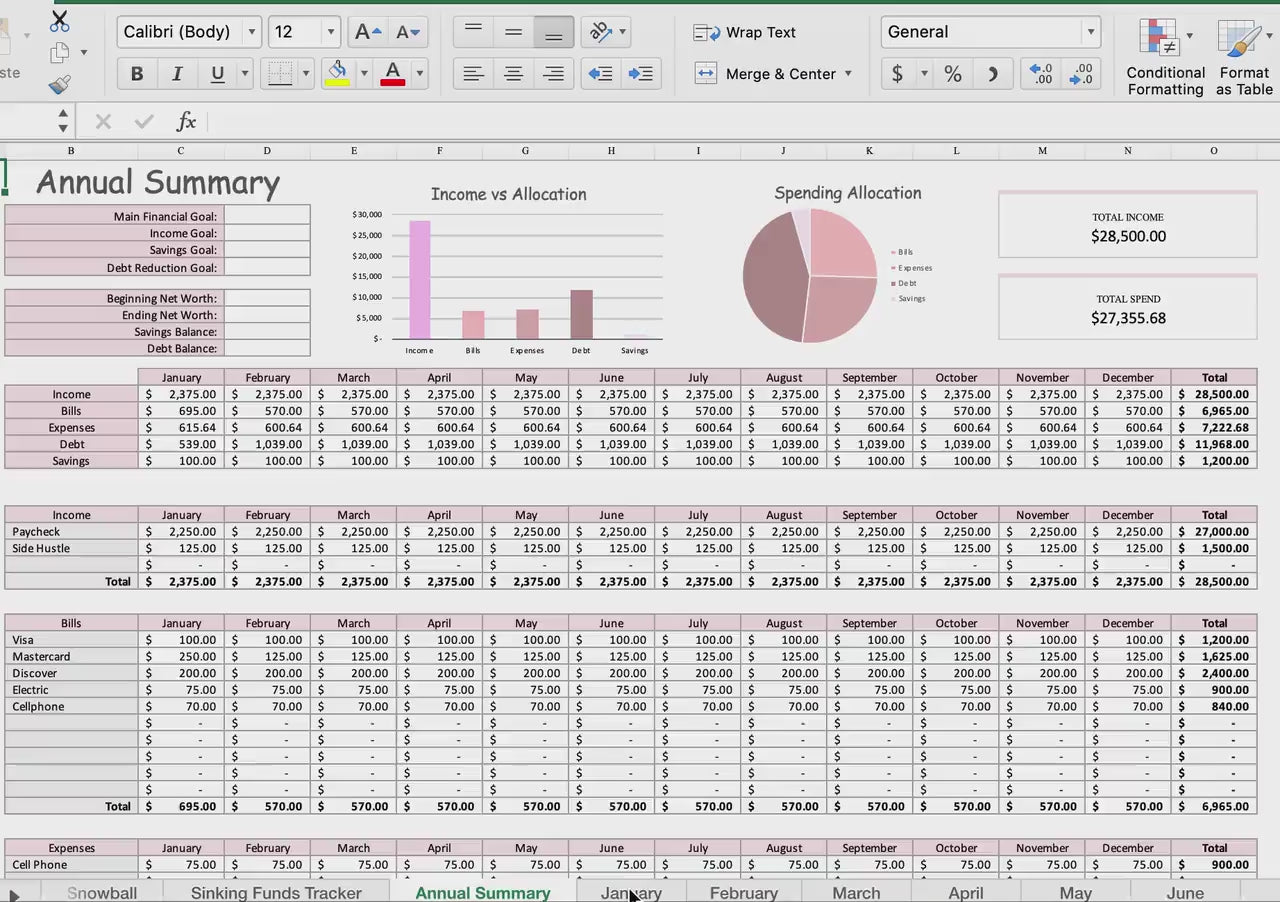The image size is (1280, 902).
Task: Click the Copy icon
Action: click(60, 52)
